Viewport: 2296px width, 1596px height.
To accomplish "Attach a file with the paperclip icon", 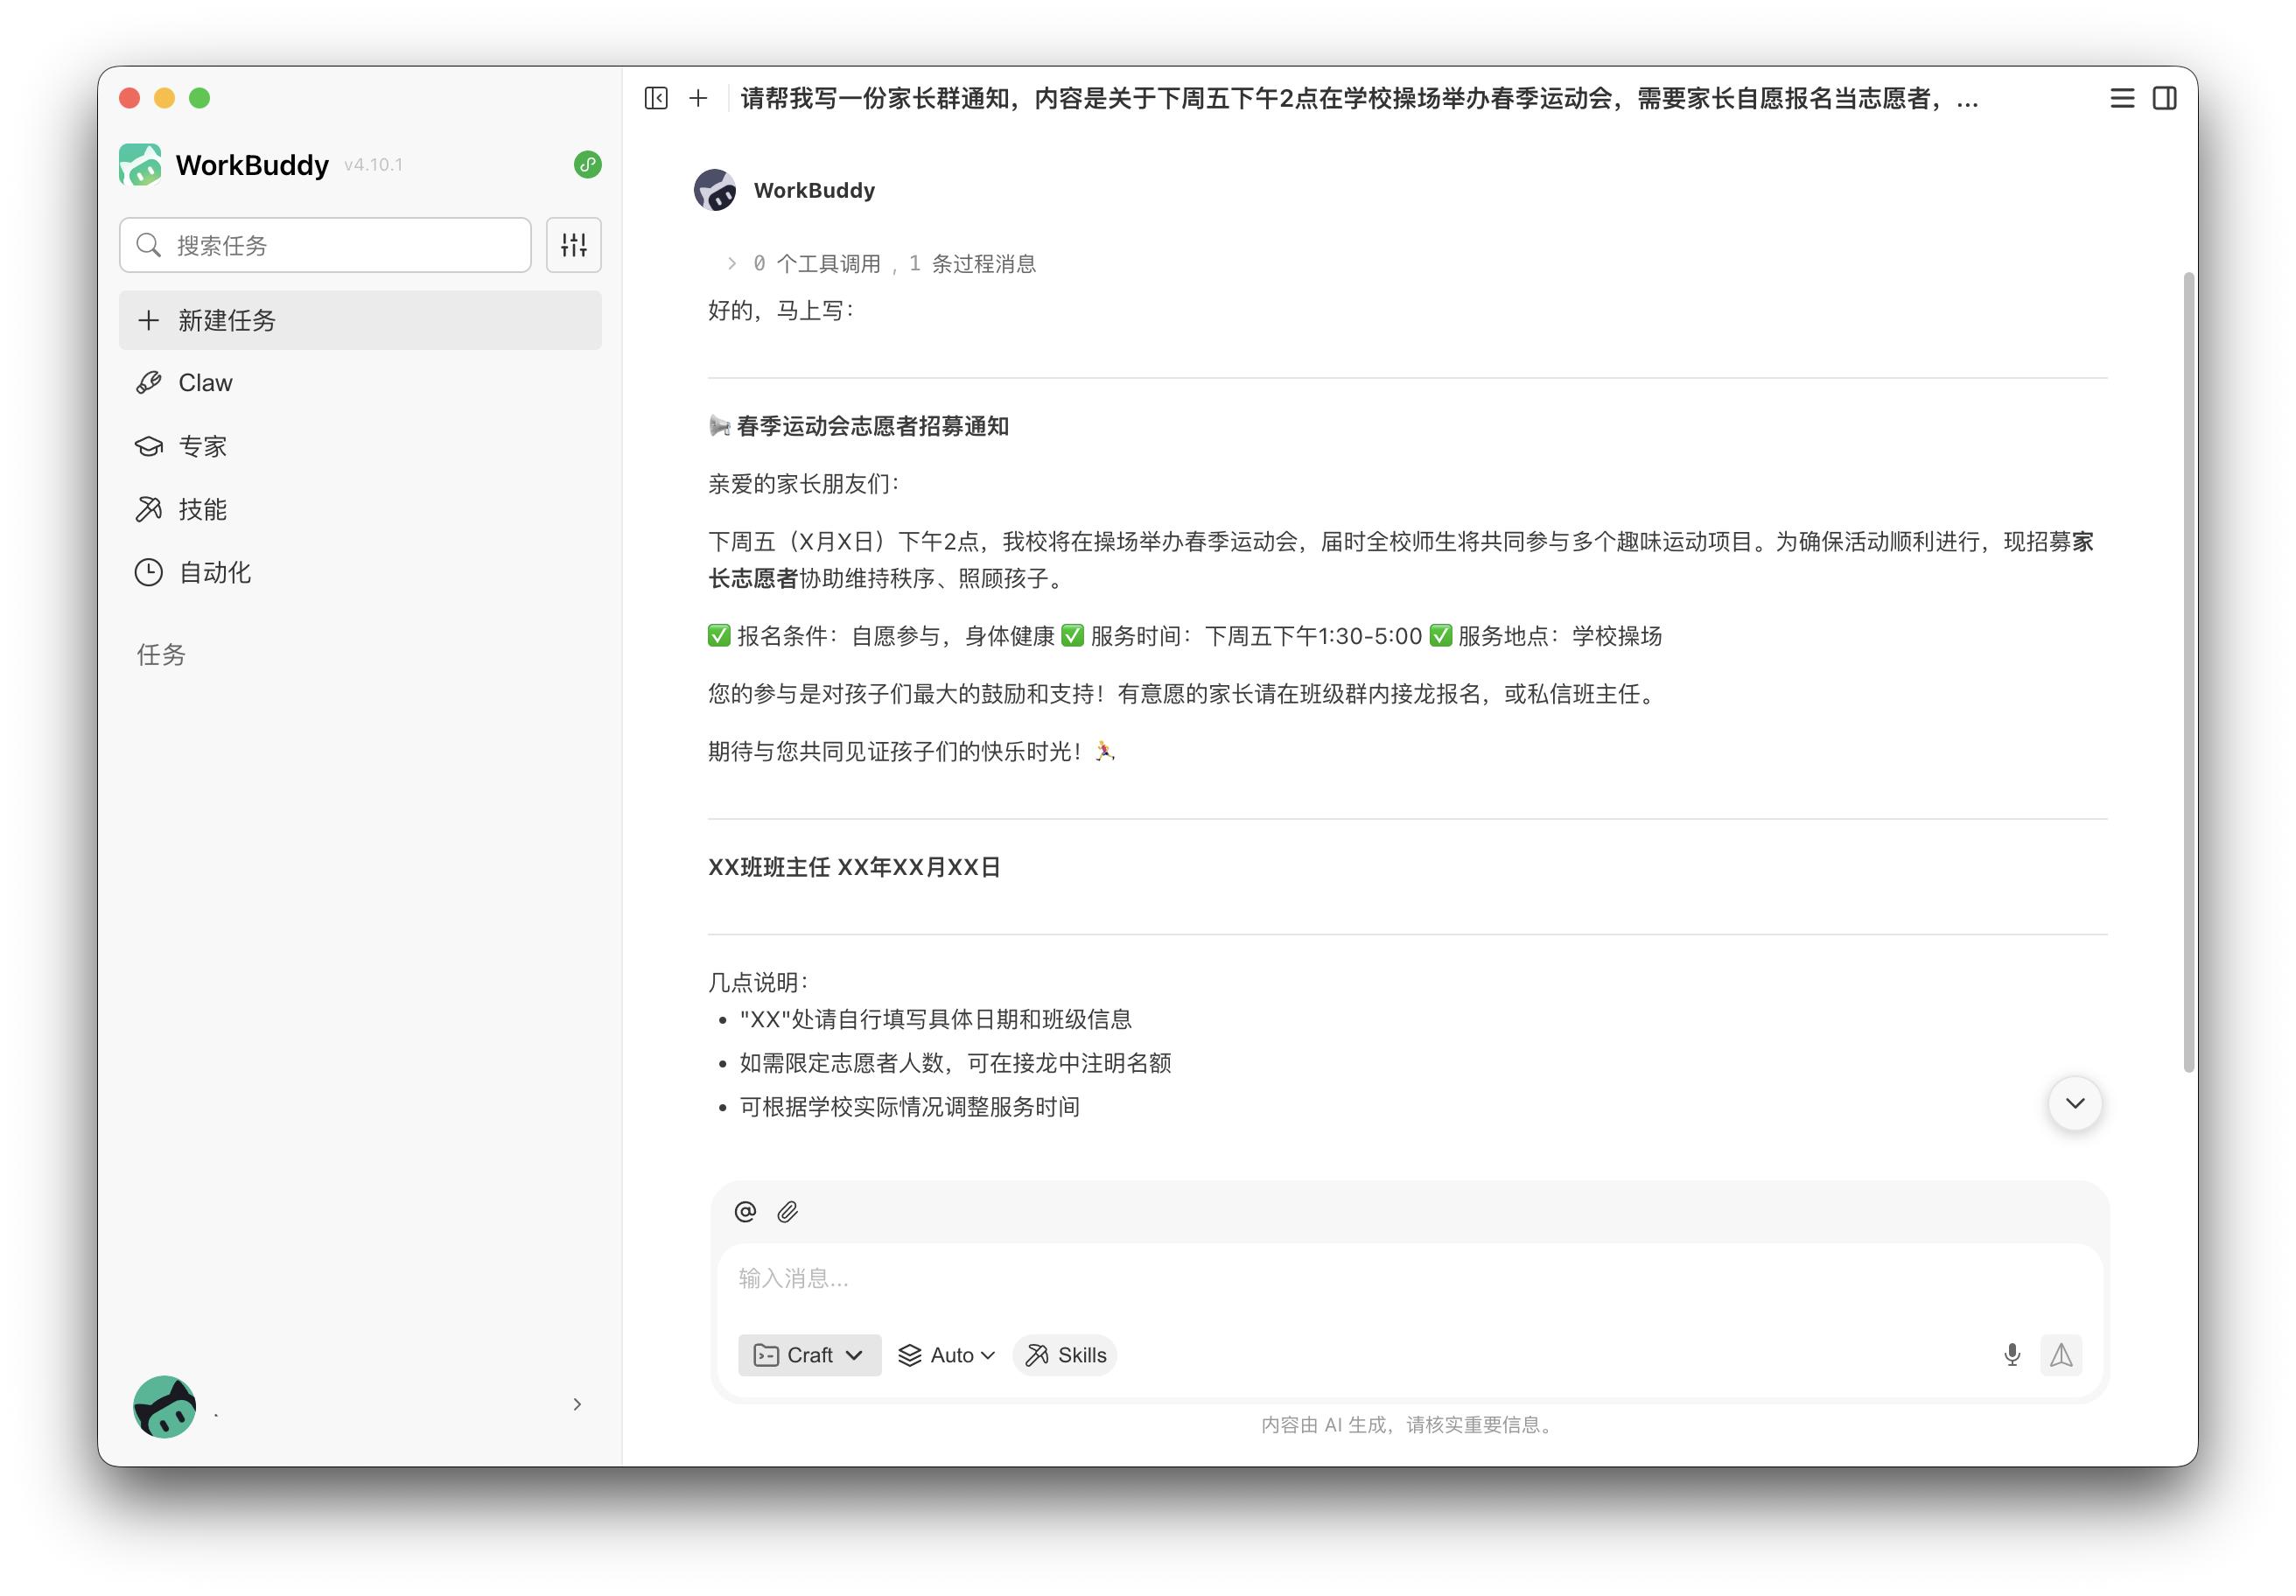I will pyautogui.click(x=788, y=1212).
